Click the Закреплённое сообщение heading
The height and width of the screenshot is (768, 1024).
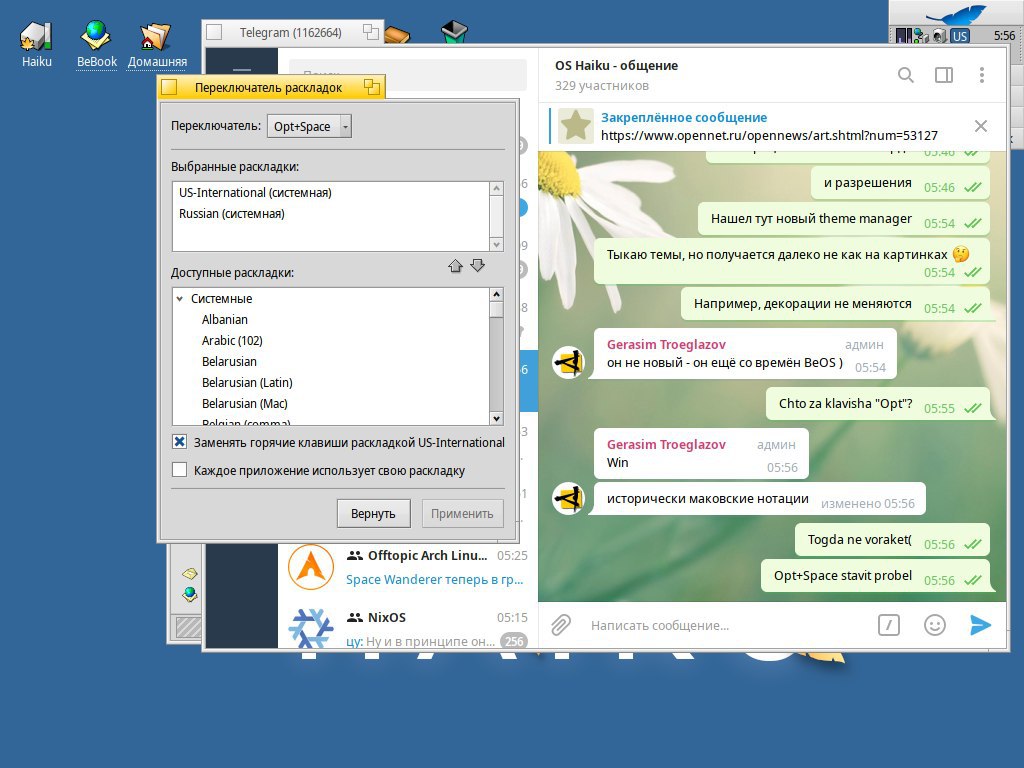pyautogui.click(x=684, y=118)
